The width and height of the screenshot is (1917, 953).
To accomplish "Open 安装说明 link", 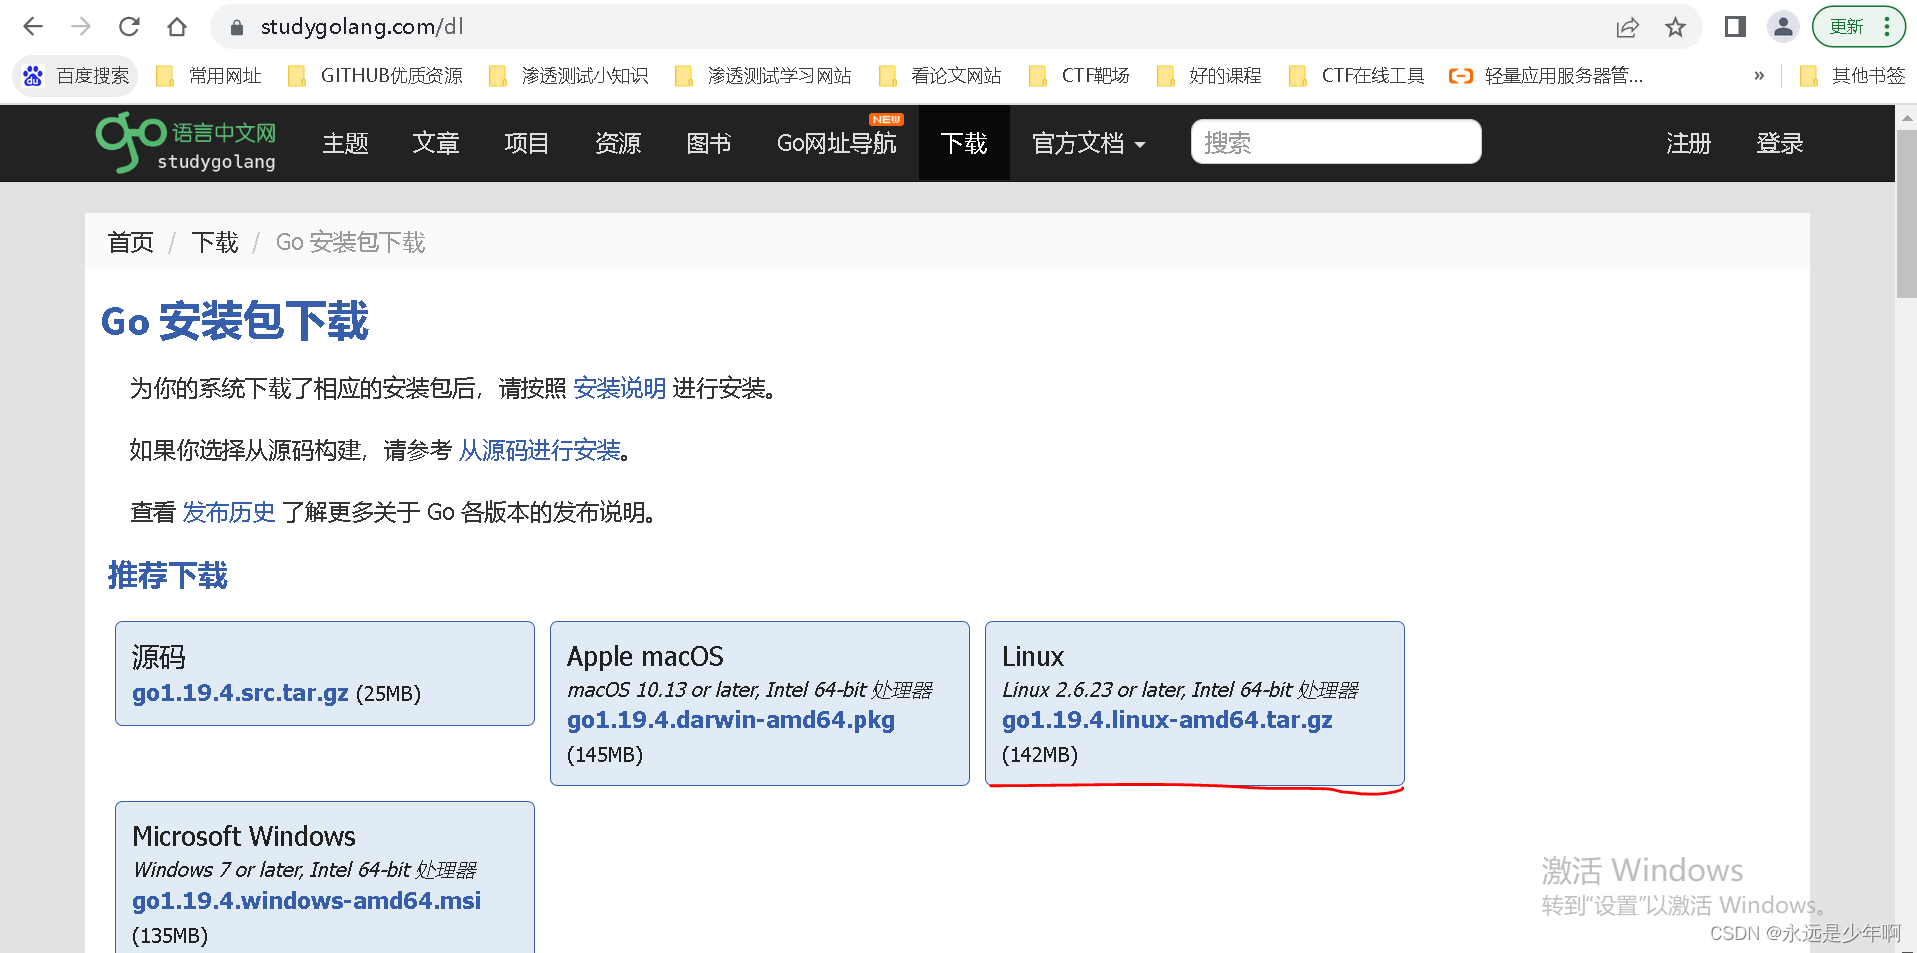I will [x=620, y=389].
